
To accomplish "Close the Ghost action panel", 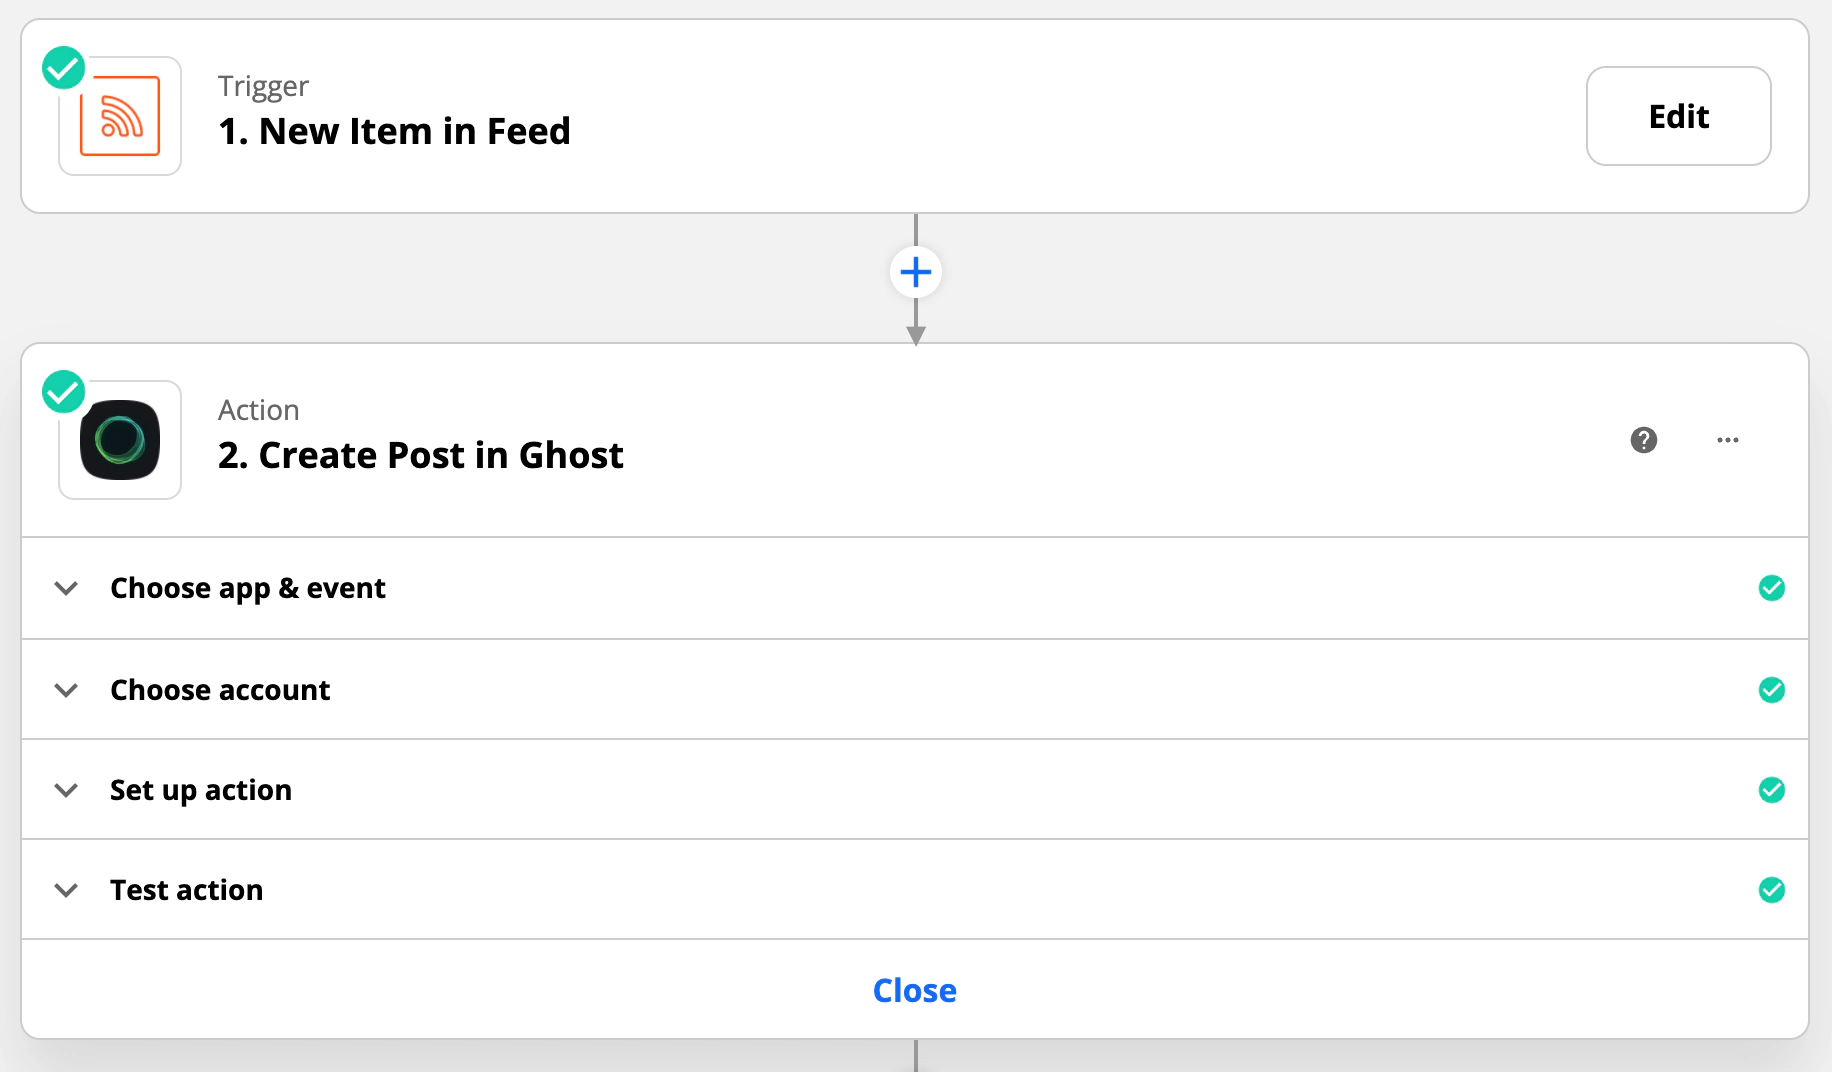I will pos(914,990).
